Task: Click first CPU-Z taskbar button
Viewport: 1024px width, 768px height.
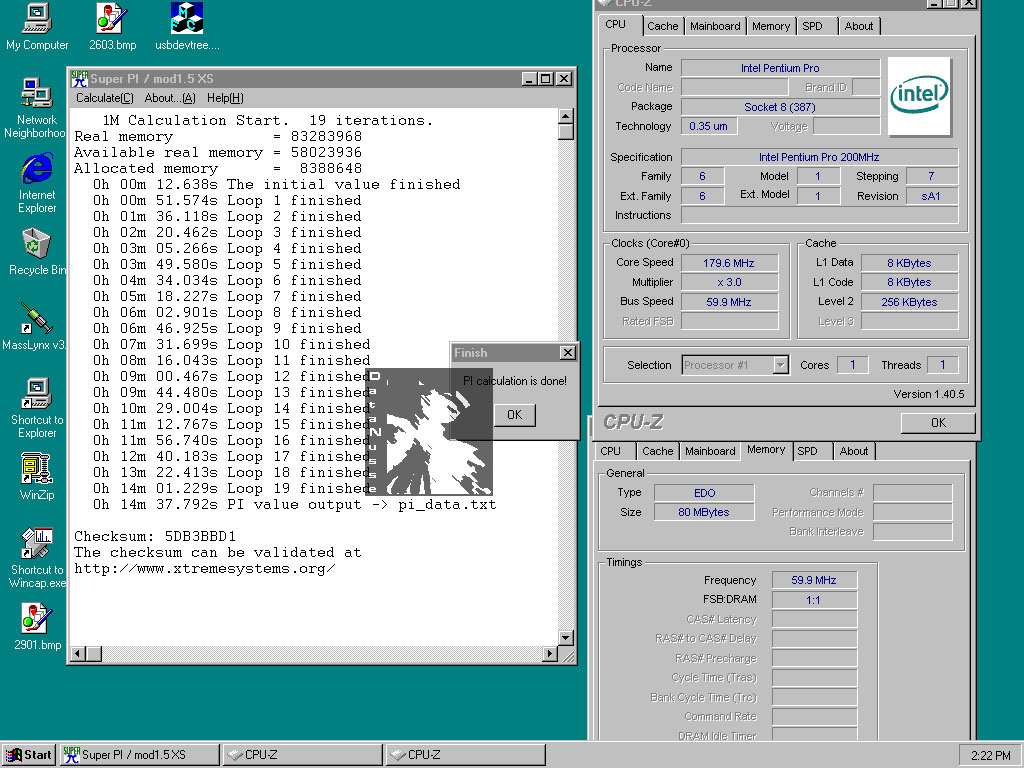Action: [302, 755]
